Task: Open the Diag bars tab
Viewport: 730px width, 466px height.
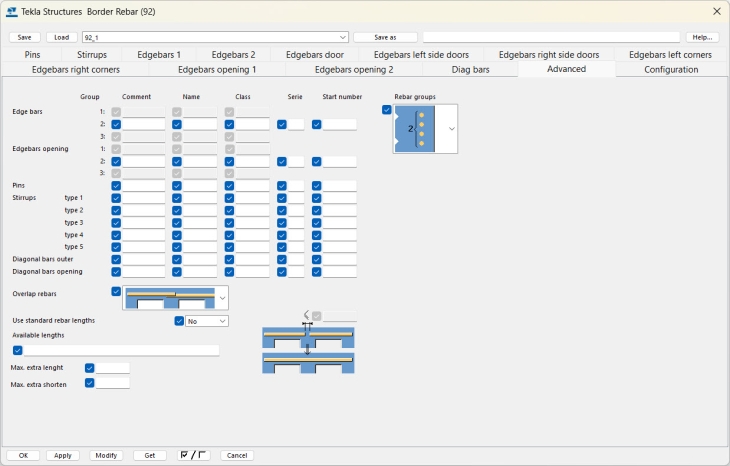Action: click(x=470, y=70)
